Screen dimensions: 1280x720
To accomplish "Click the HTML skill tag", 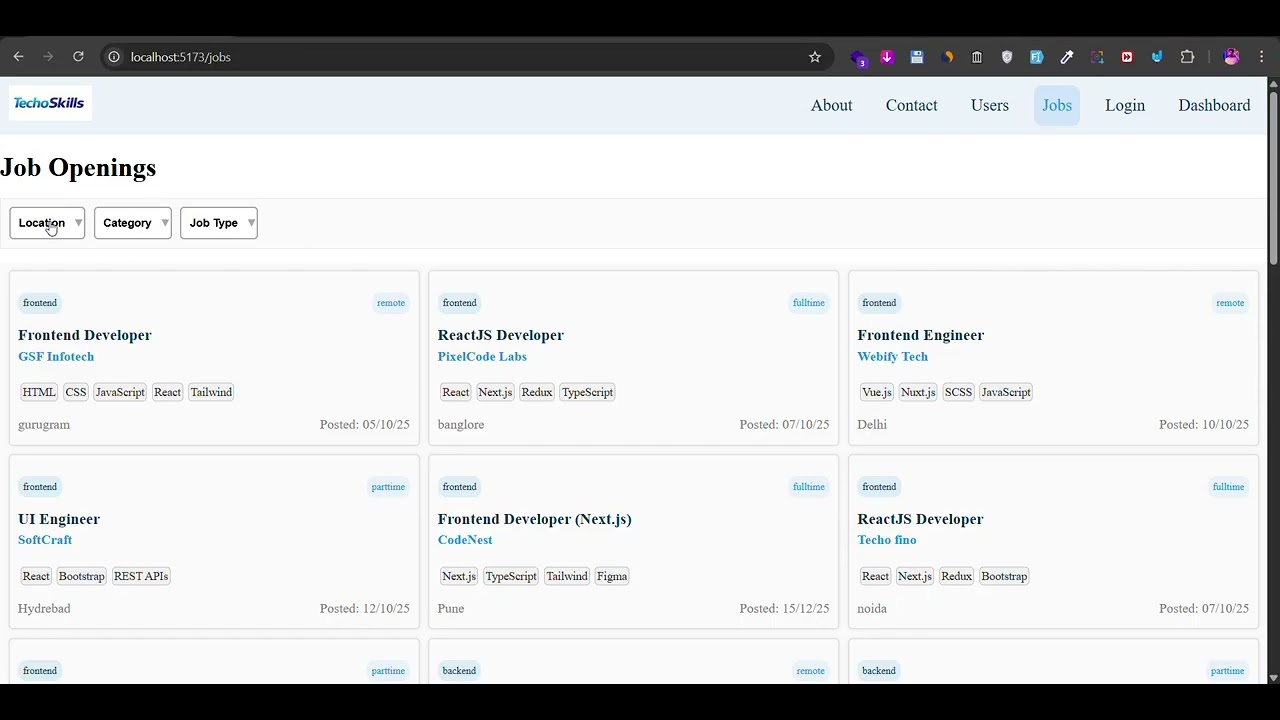I will 39,392.
